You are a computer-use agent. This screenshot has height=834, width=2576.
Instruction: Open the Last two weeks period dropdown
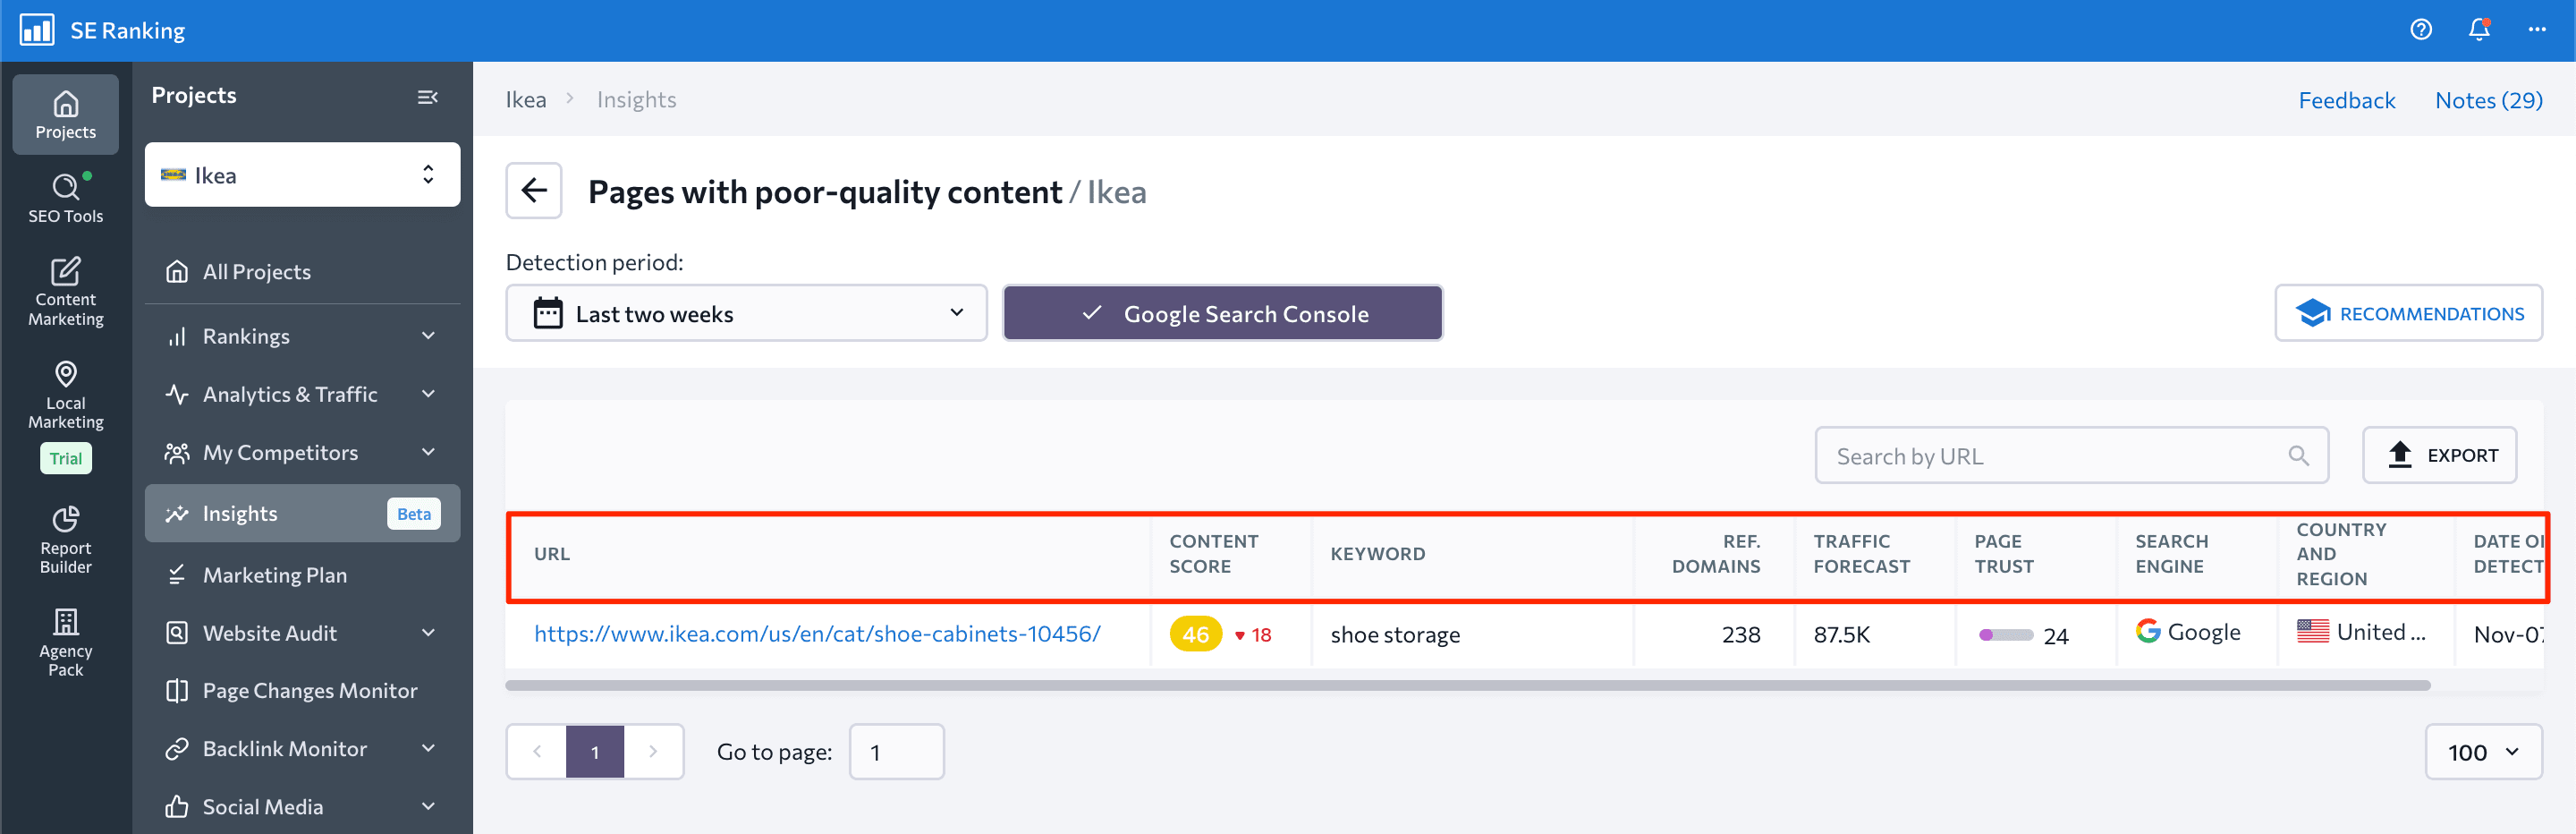tap(746, 313)
